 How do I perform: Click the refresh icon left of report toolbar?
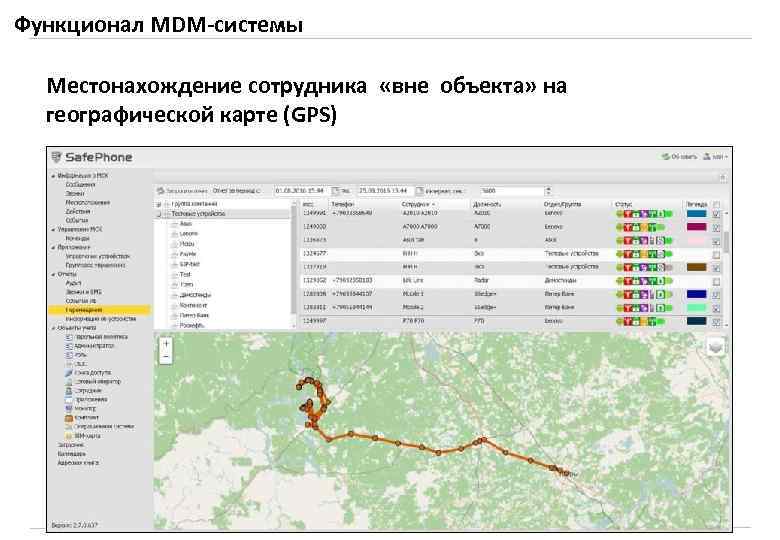161,191
